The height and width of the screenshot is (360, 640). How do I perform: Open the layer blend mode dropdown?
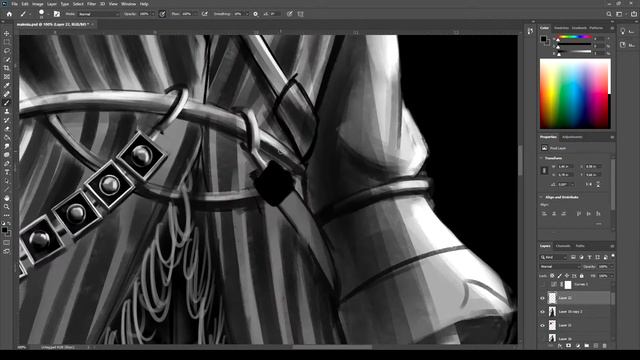coord(560,267)
